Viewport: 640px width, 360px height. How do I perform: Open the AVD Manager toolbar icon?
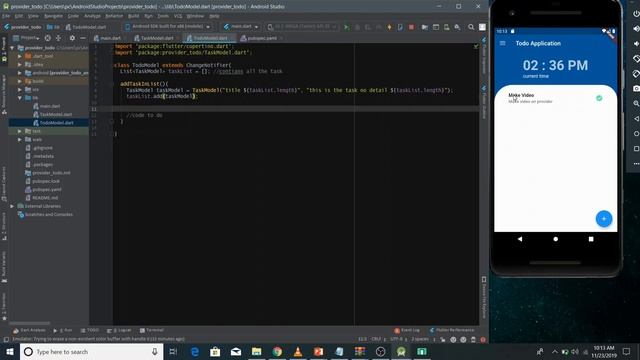click(447, 27)
